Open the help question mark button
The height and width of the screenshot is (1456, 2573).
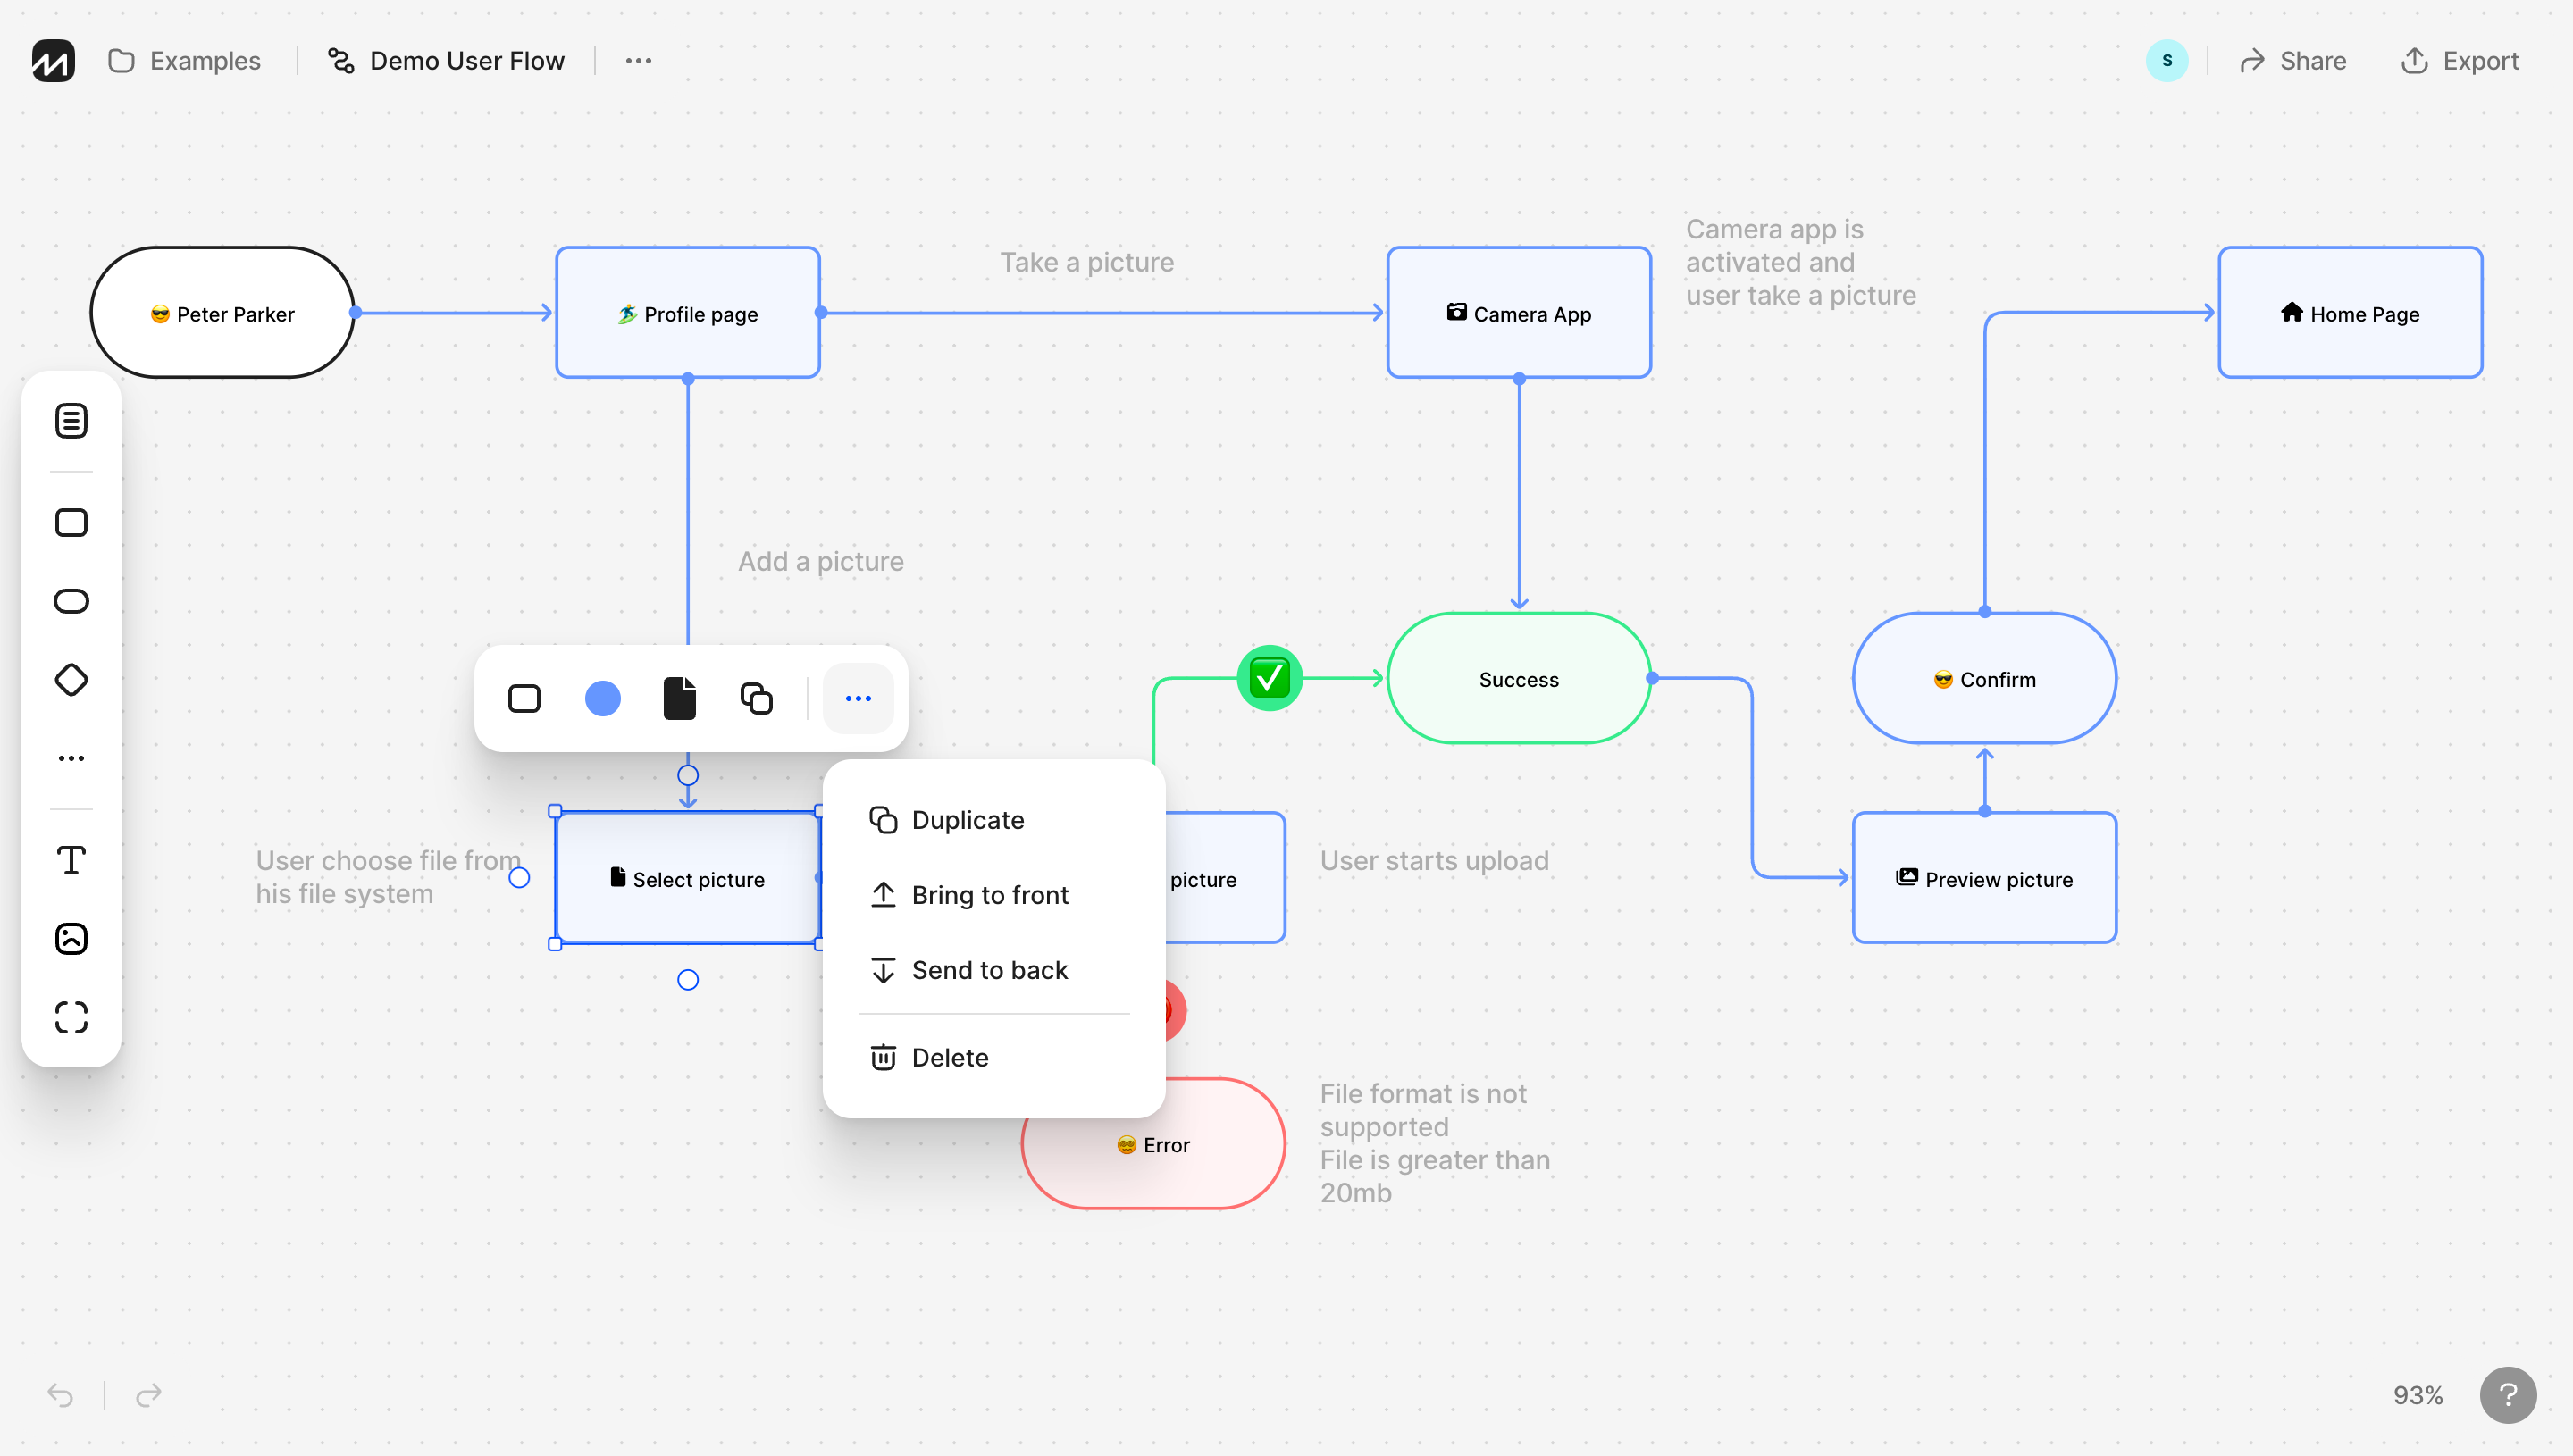coord(2507,1395)
